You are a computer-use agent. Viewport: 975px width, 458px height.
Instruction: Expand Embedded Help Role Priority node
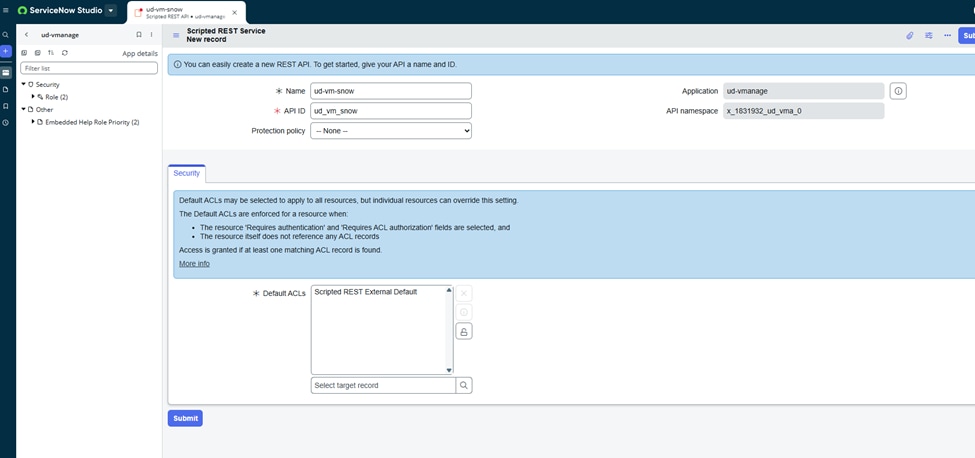34,122
